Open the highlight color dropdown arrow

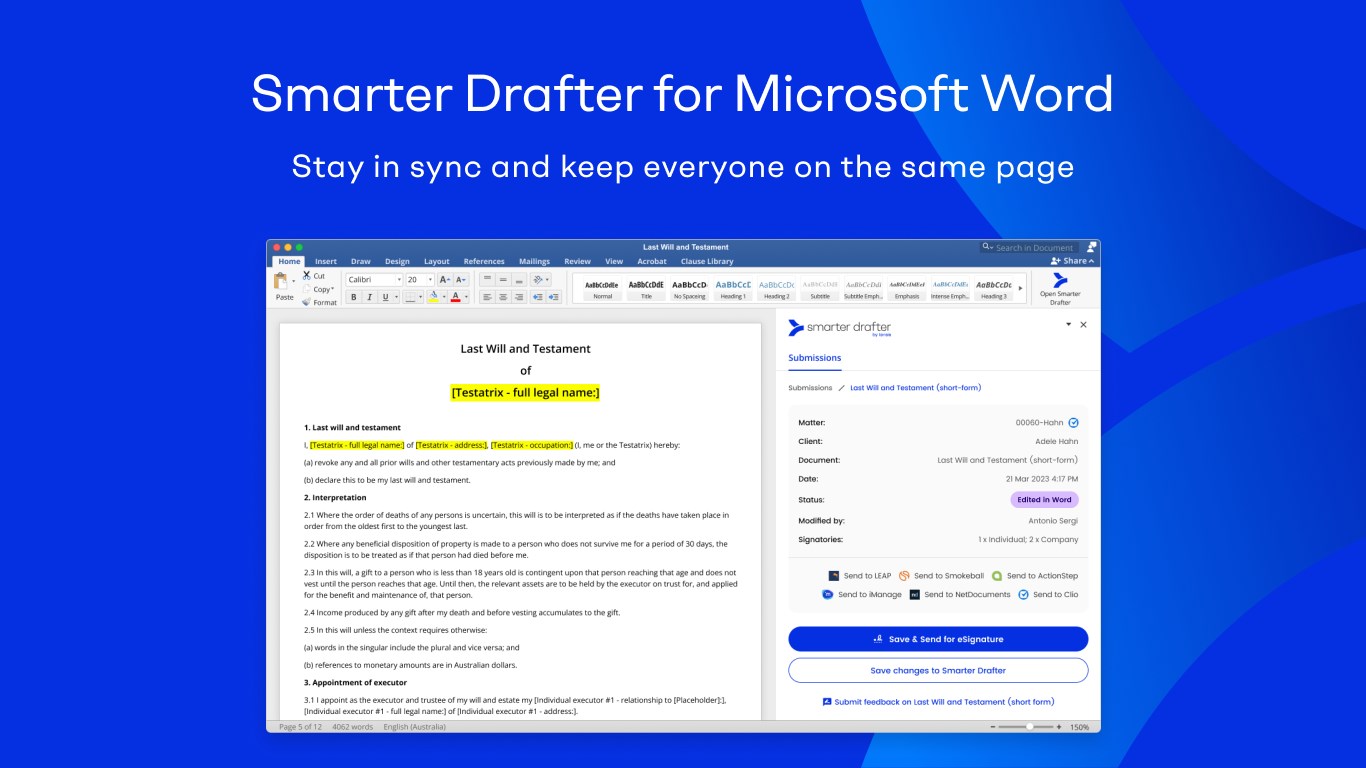444,297
